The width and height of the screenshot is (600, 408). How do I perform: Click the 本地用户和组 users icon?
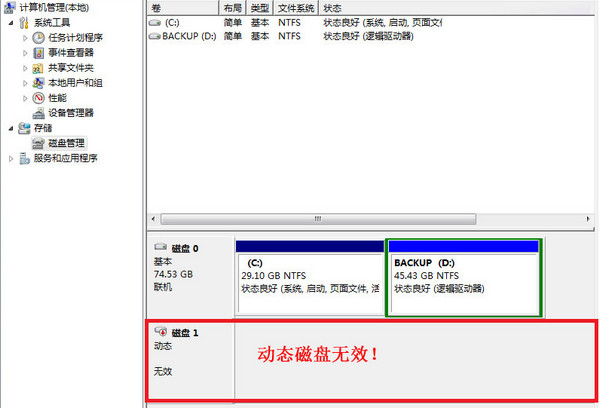[x=38, y=83]
